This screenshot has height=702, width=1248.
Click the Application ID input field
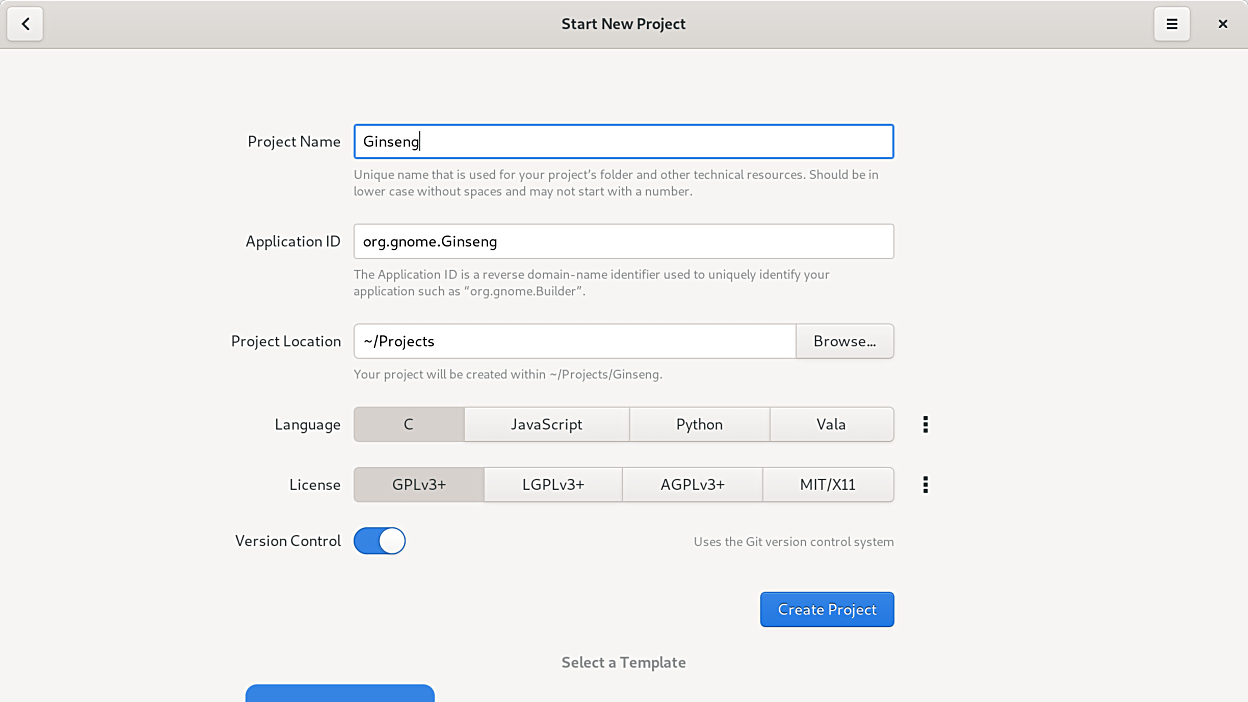point(623,241)
